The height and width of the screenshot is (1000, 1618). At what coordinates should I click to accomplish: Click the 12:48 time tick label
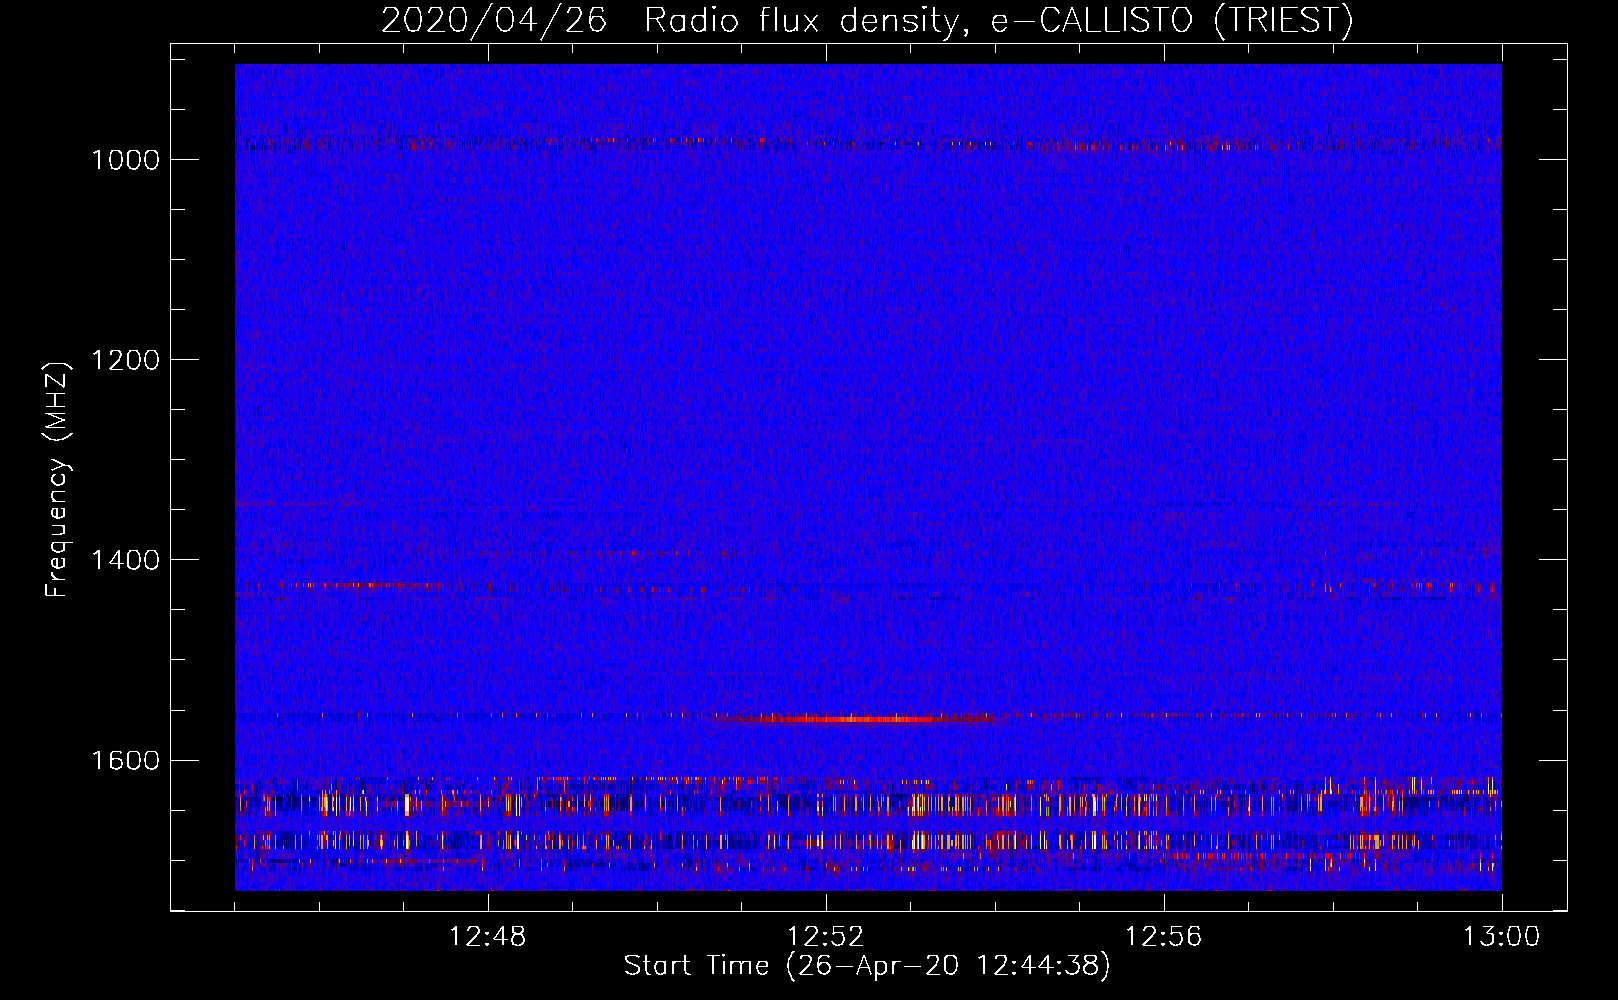coord(487,937)
